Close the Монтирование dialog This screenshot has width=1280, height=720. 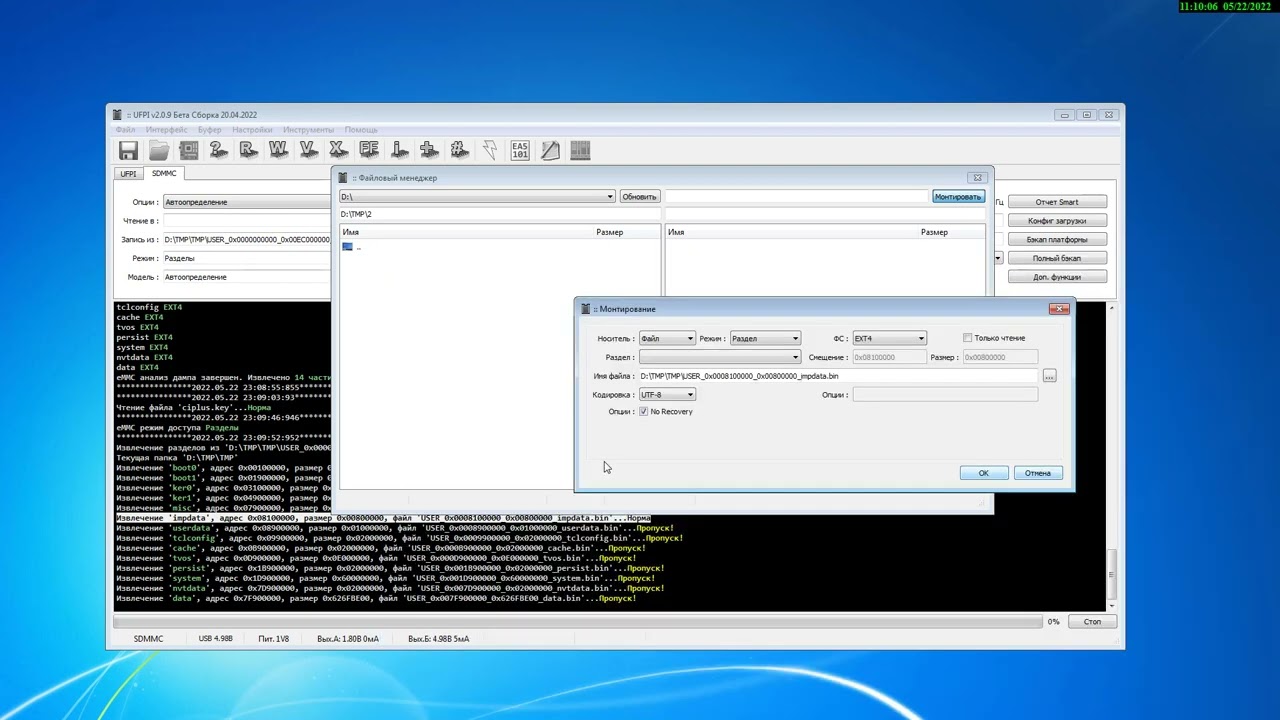1058,309
